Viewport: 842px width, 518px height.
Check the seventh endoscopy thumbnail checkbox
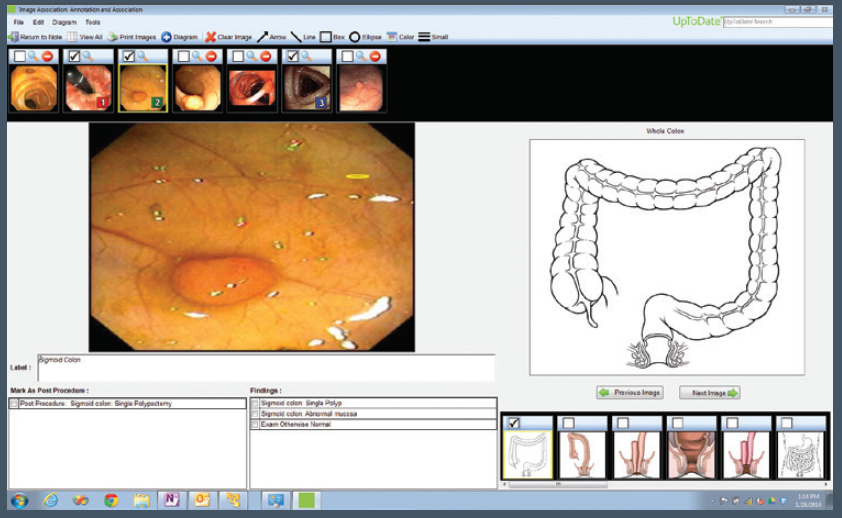coord(347,56)
